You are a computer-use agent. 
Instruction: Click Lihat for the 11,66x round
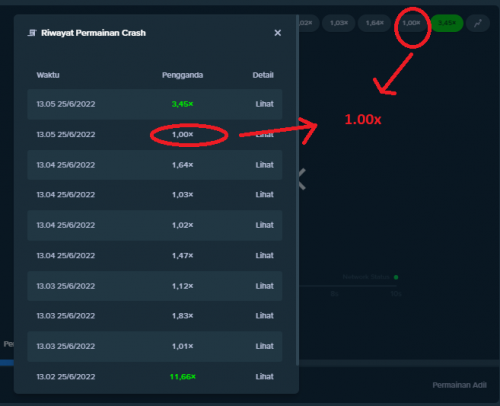(x=265, y=377)
